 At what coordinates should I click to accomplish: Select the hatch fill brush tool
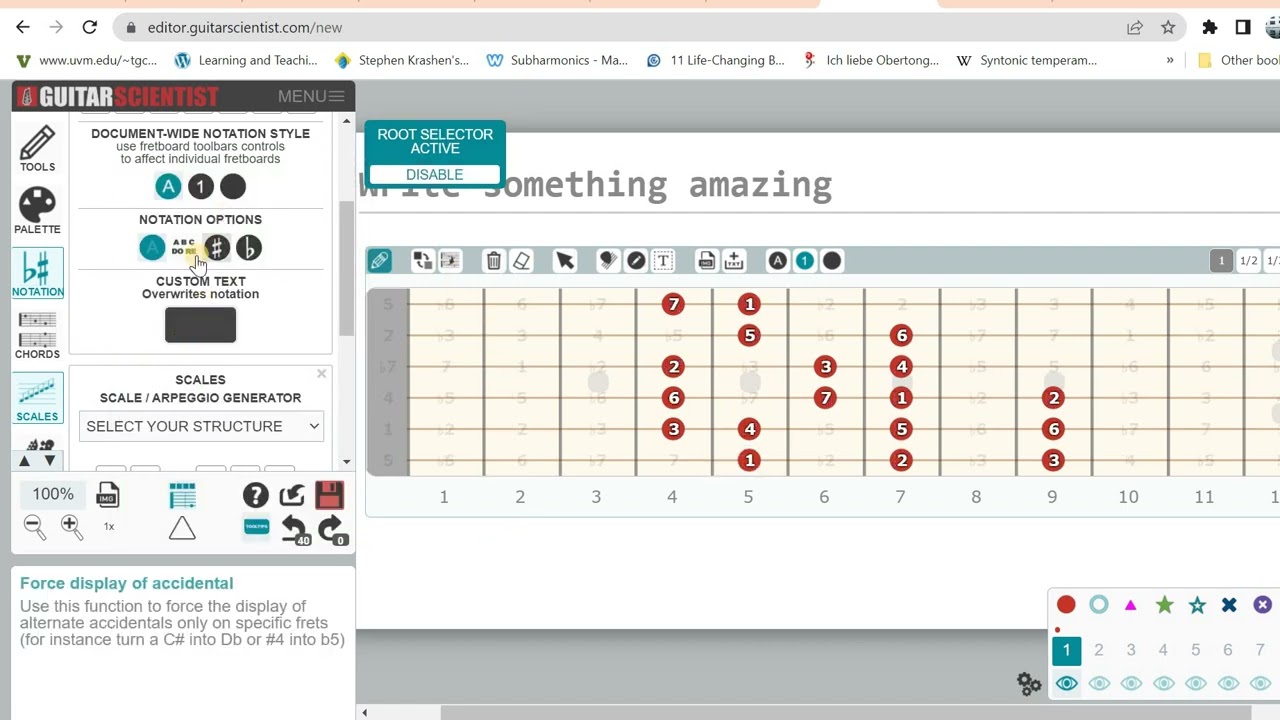tap(608, 261)
